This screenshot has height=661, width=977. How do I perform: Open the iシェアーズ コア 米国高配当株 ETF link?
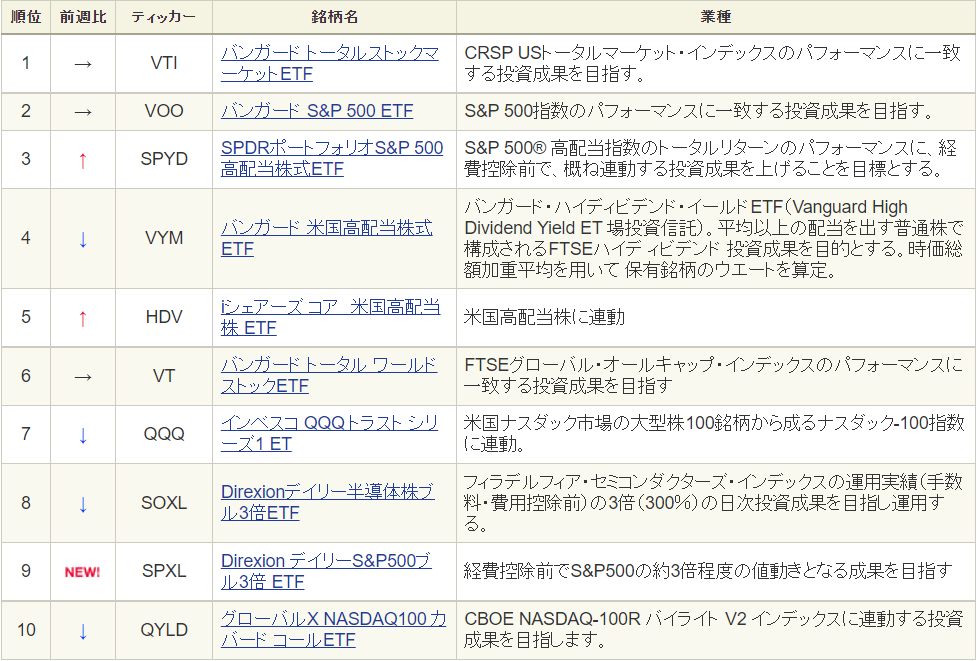tap(330, 317)
